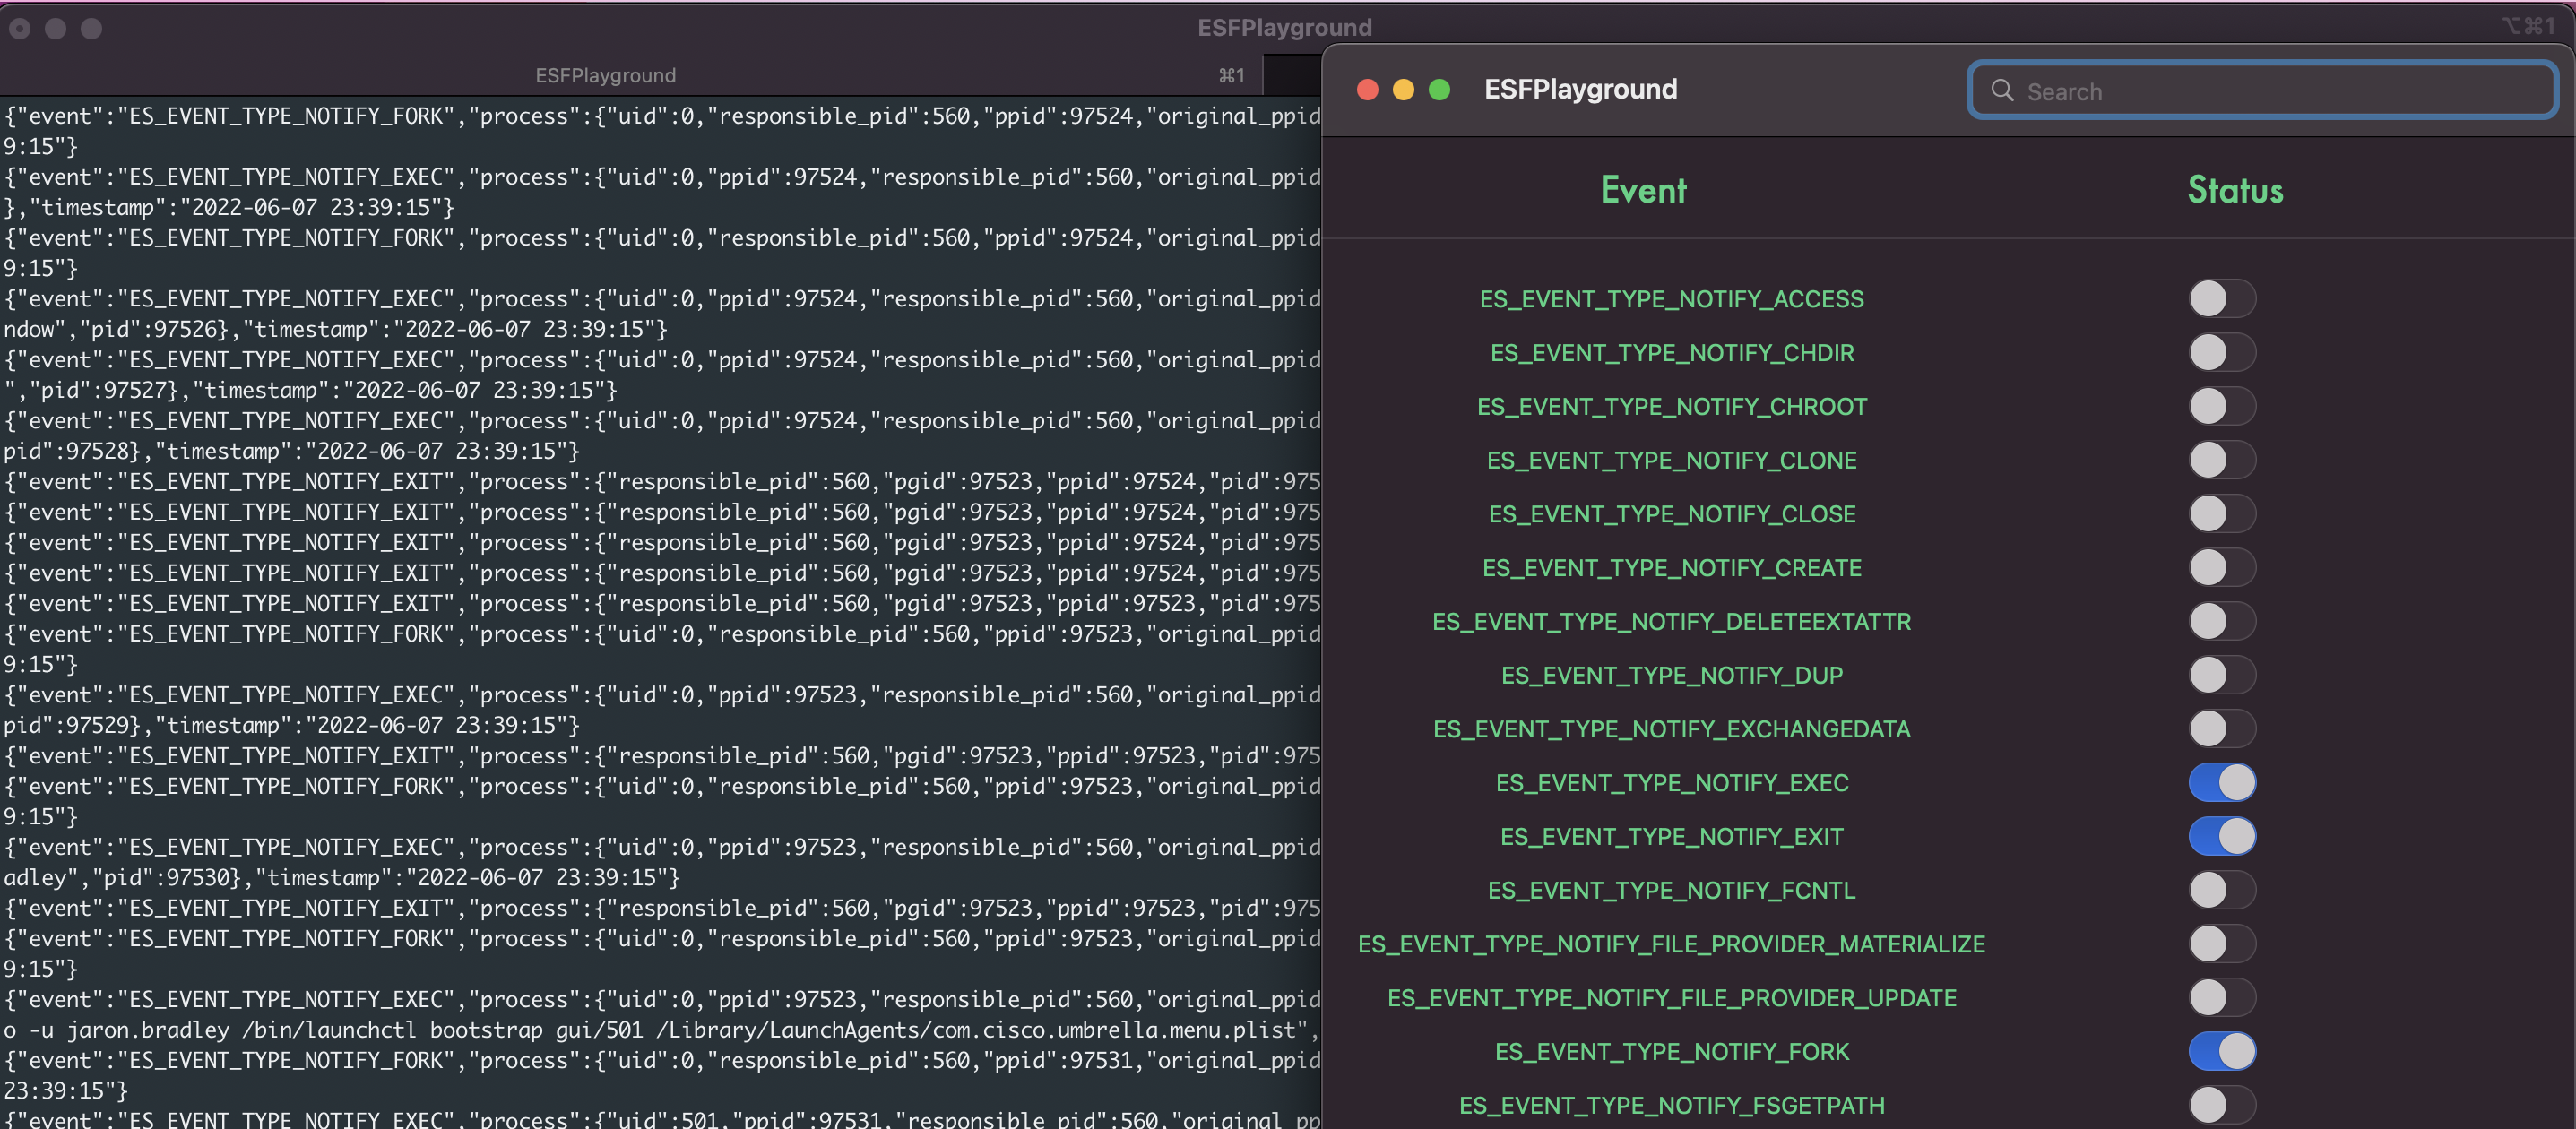Click the green zoom button of ESFPlayground

(x=1439, y=90)
